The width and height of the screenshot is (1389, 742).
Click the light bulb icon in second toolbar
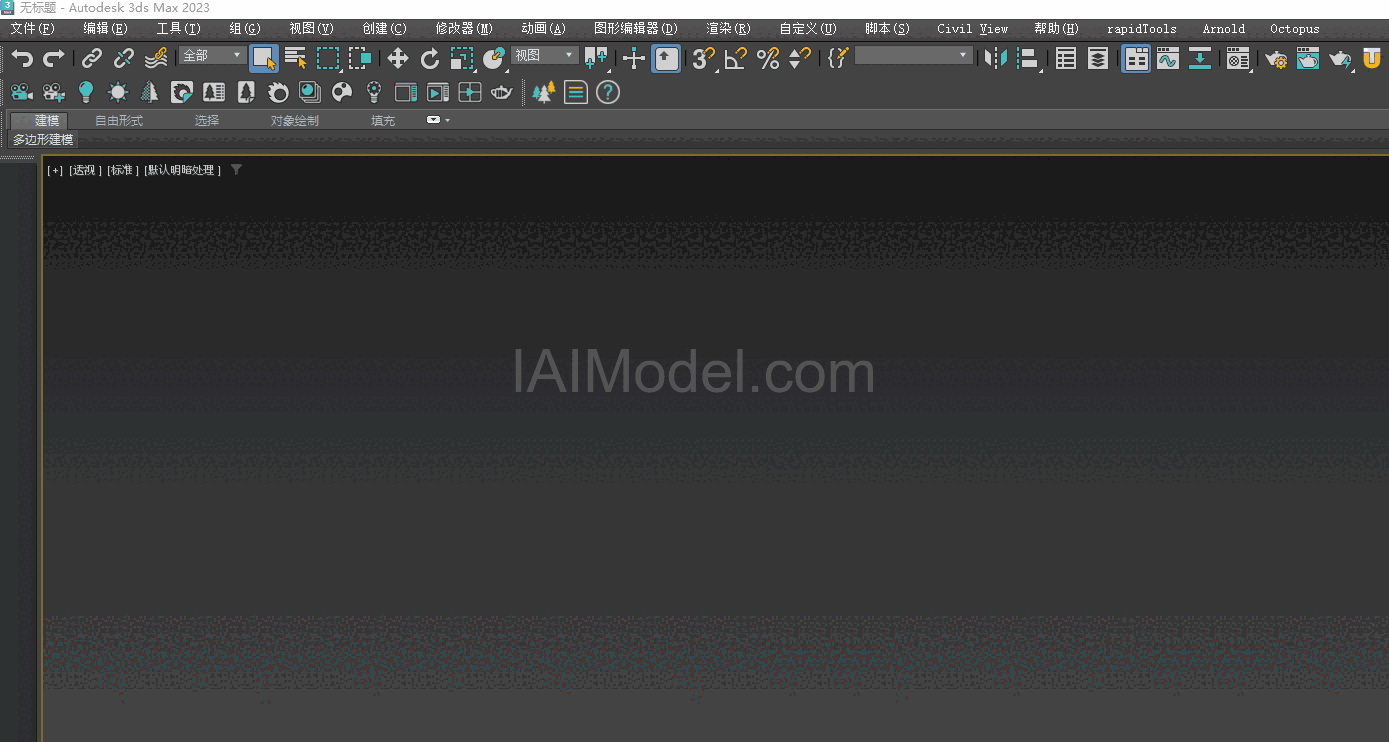click(86, 92)
